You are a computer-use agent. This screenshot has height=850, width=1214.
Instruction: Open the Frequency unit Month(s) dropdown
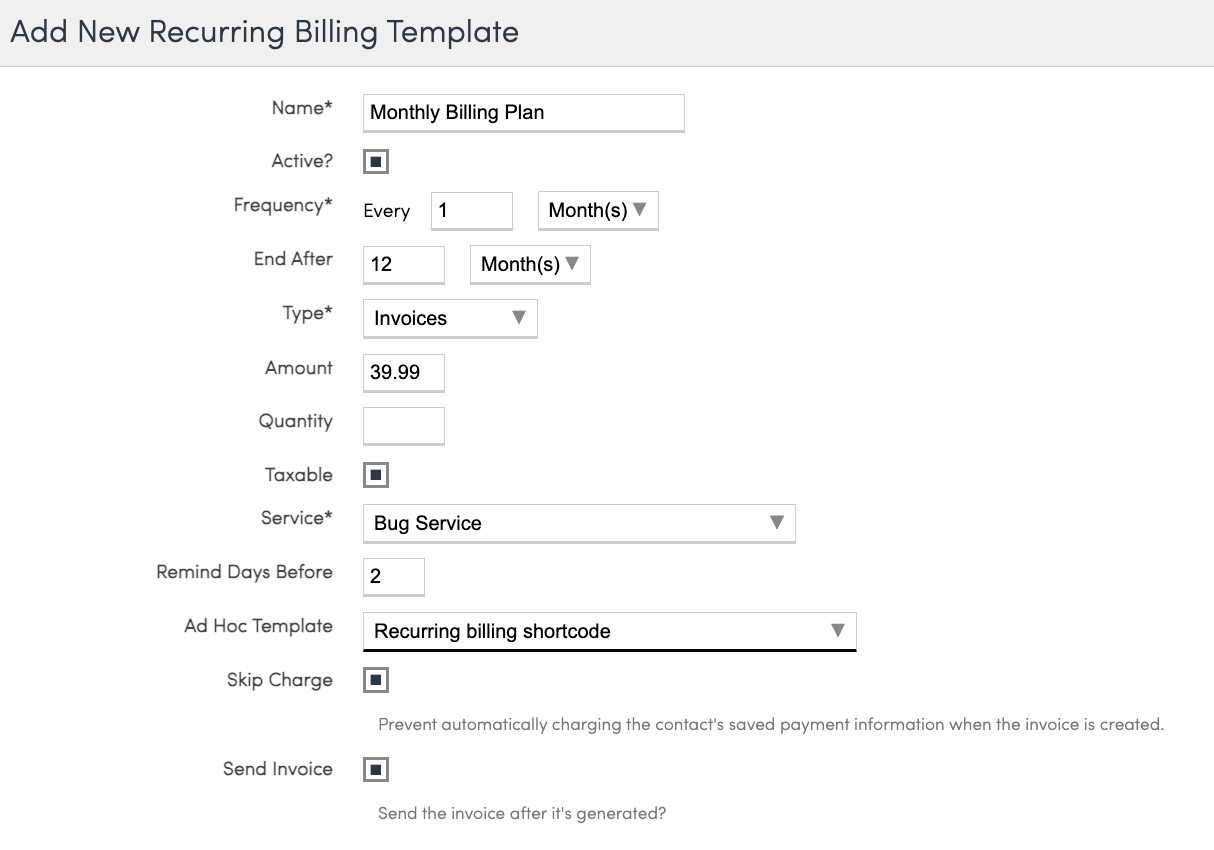(x=598, y=211)
